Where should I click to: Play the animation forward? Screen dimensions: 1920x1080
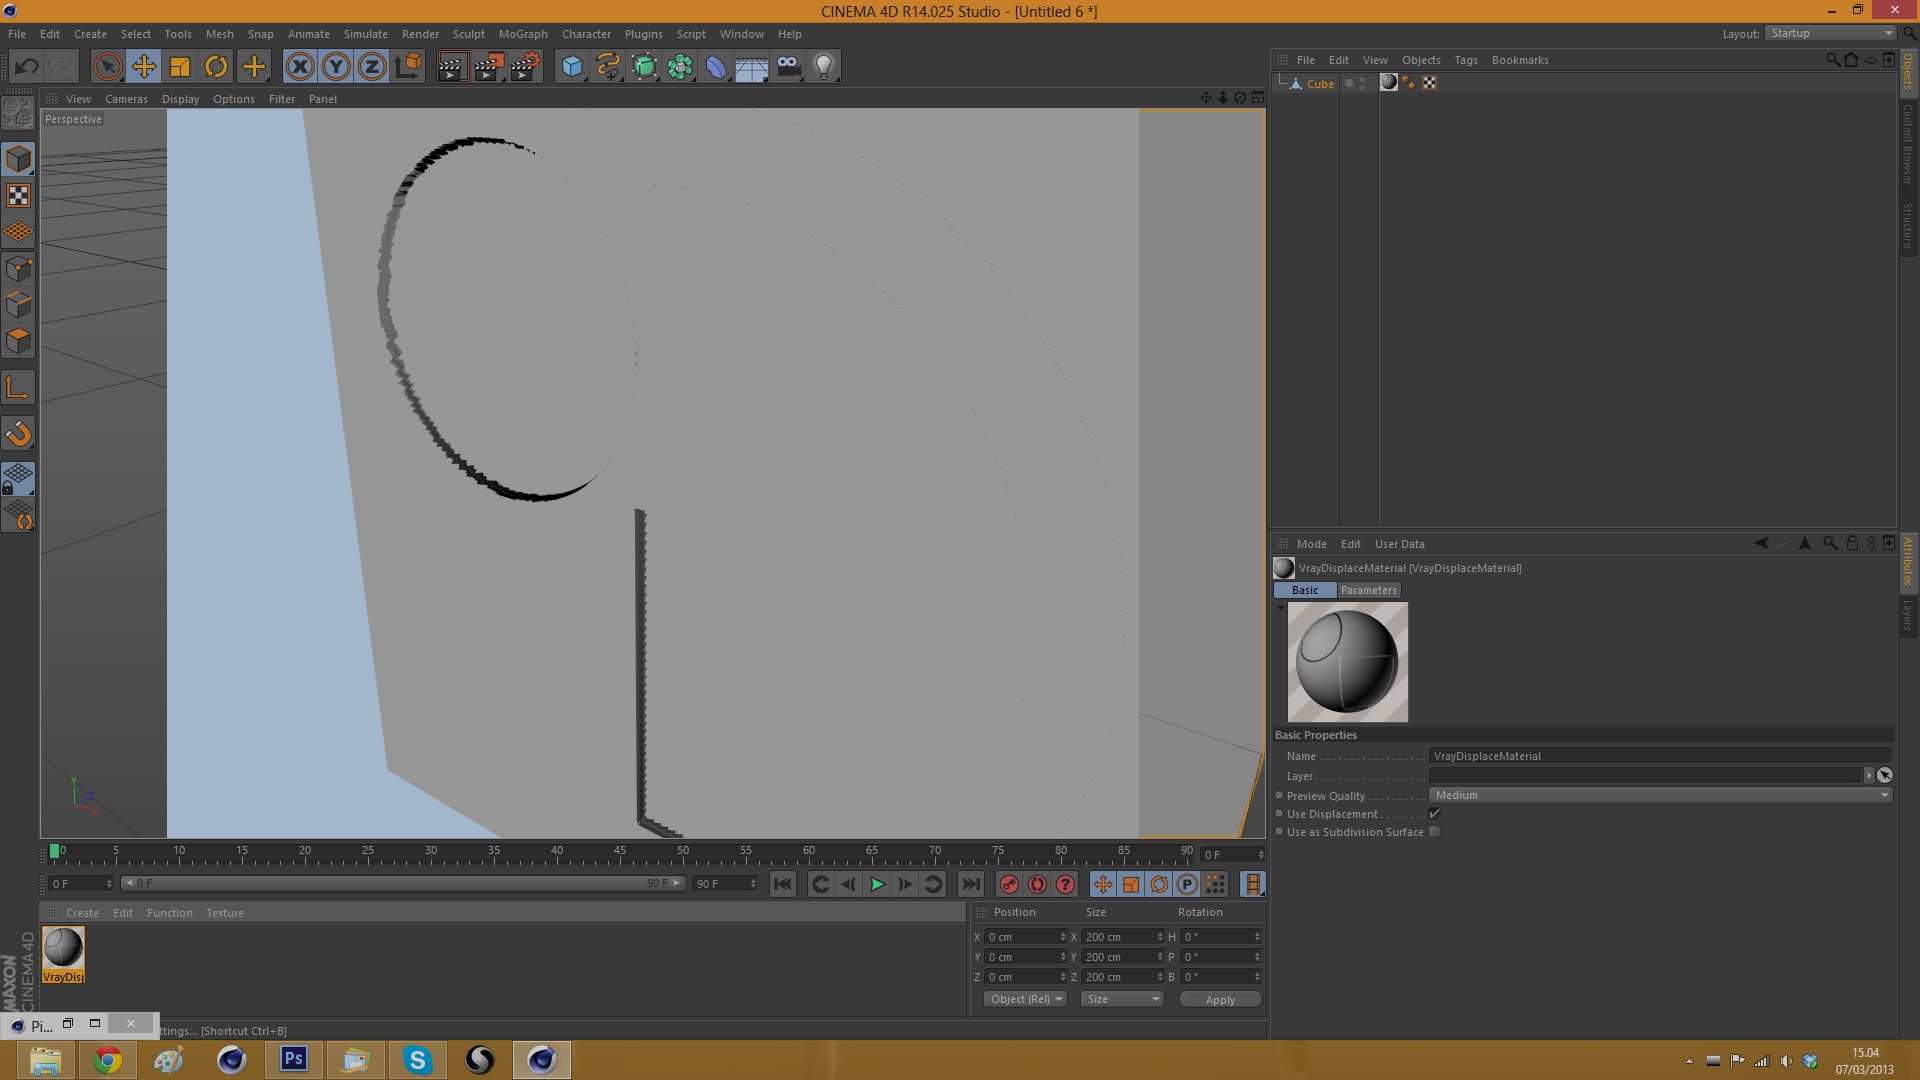[877, 884]
